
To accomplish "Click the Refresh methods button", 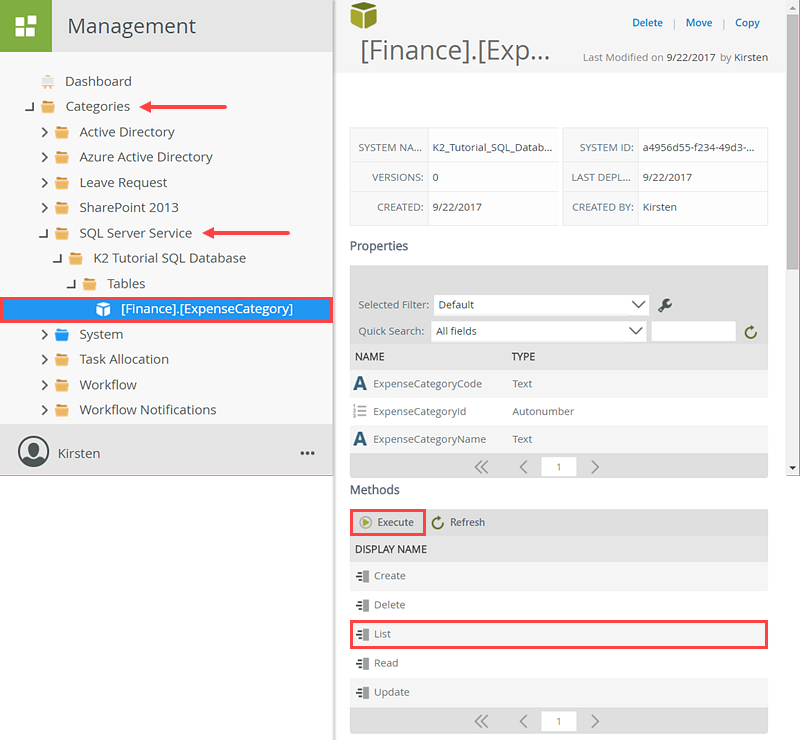I will coord(459,522).
